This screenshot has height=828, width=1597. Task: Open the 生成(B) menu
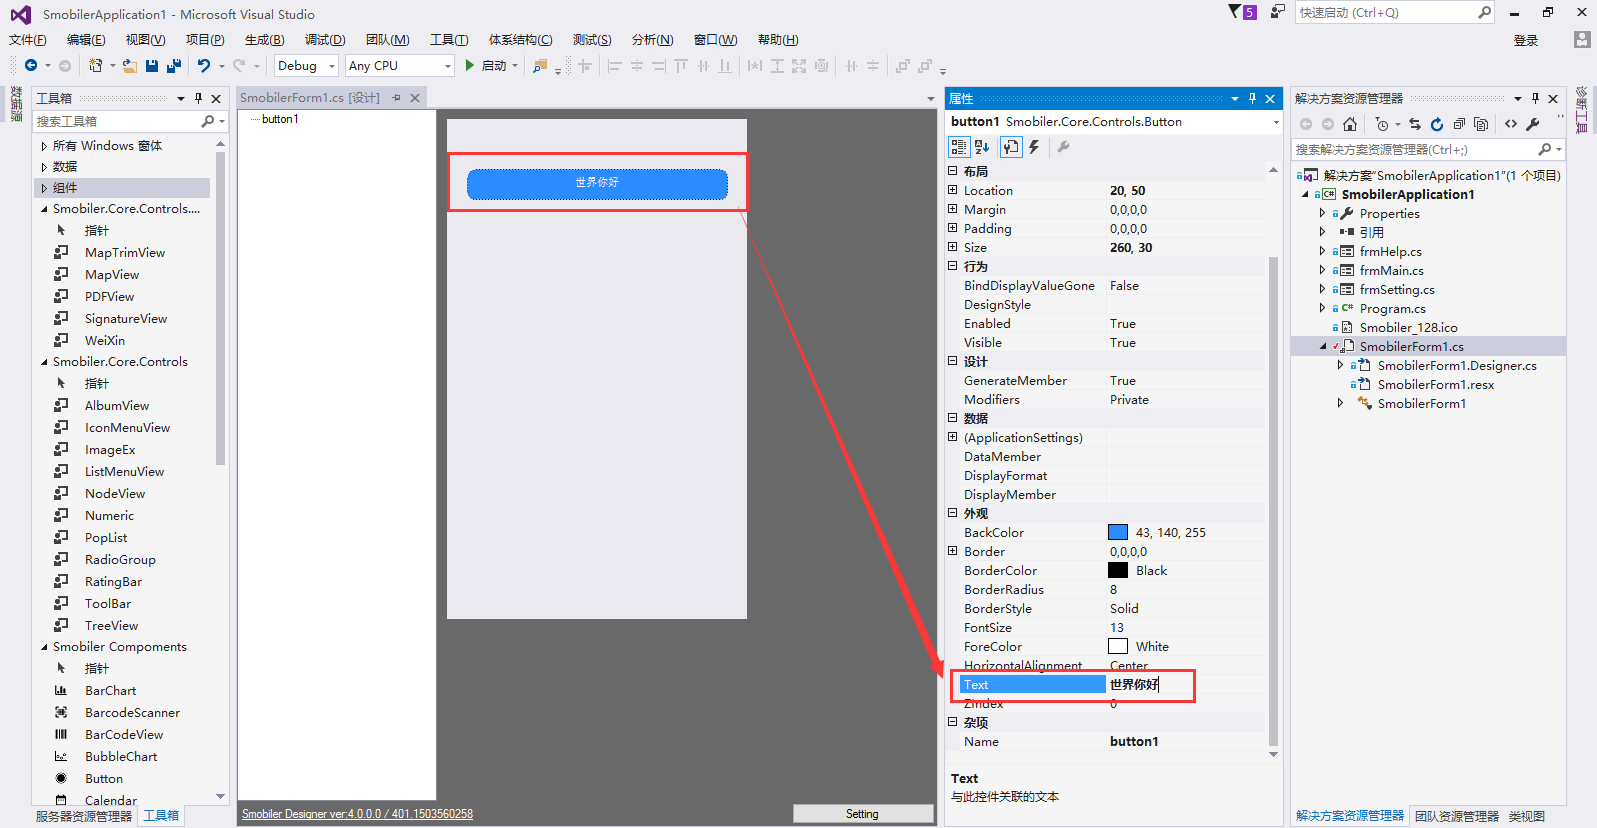(x=264, y=40)
